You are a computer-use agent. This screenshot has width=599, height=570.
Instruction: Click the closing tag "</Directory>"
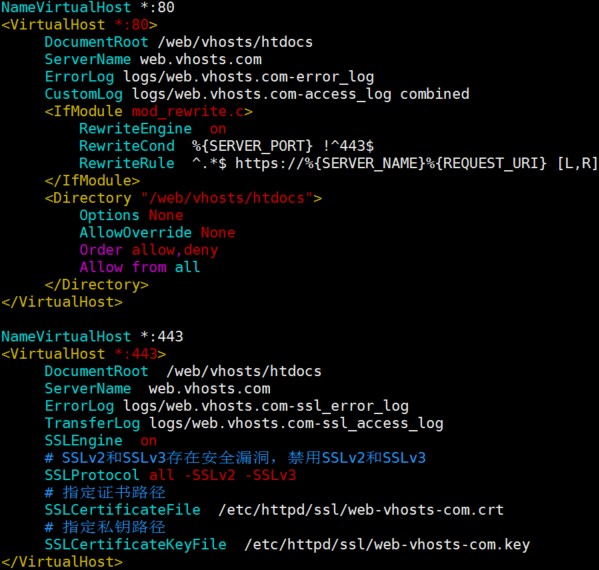pyautogui.click(x=96, y=285)
